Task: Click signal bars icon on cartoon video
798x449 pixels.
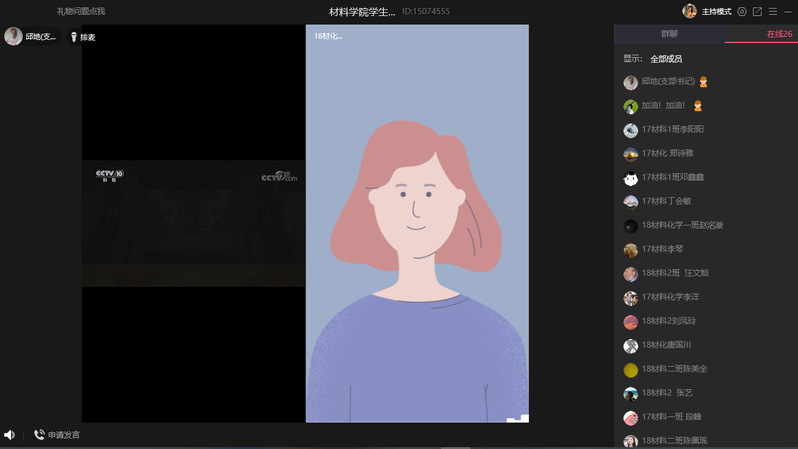Action: tap(516, 418)
